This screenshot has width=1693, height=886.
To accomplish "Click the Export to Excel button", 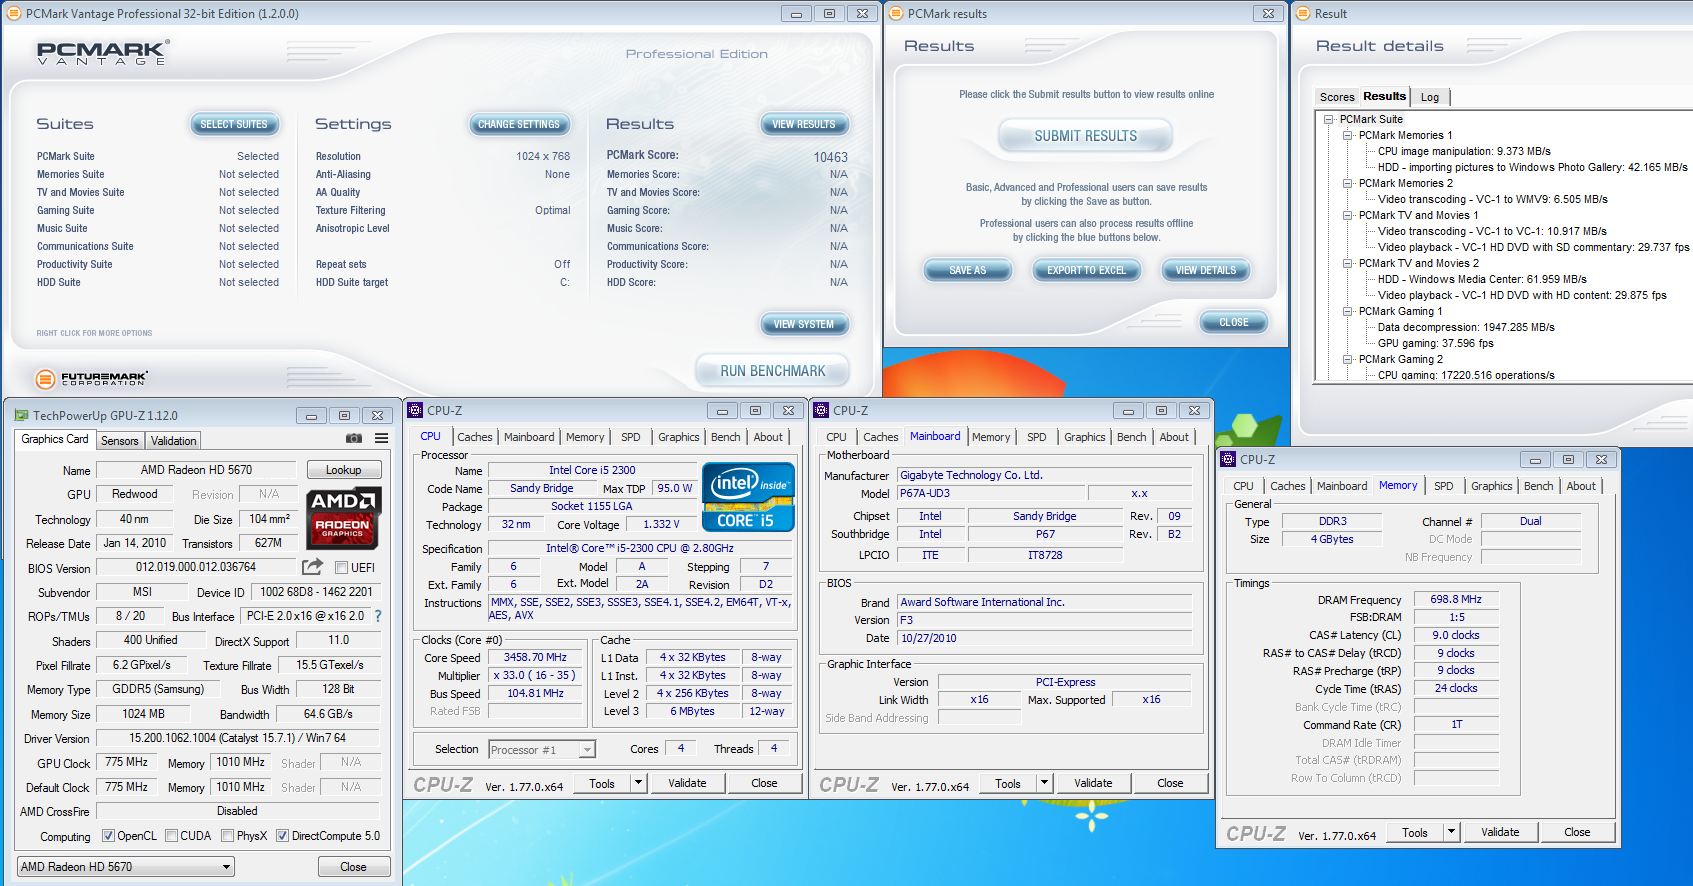I will (x=1086, y=270).
